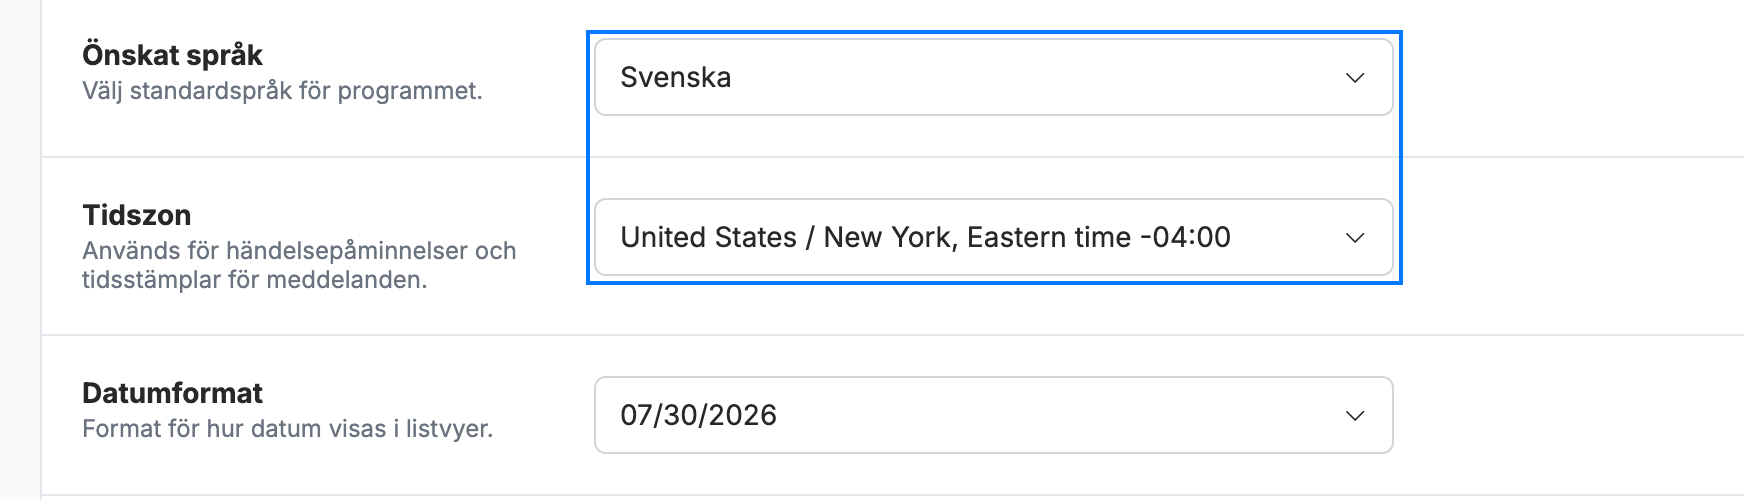Click the Tidszon heading label
This screenshot has height=500, width=1744.
point(136,215)
